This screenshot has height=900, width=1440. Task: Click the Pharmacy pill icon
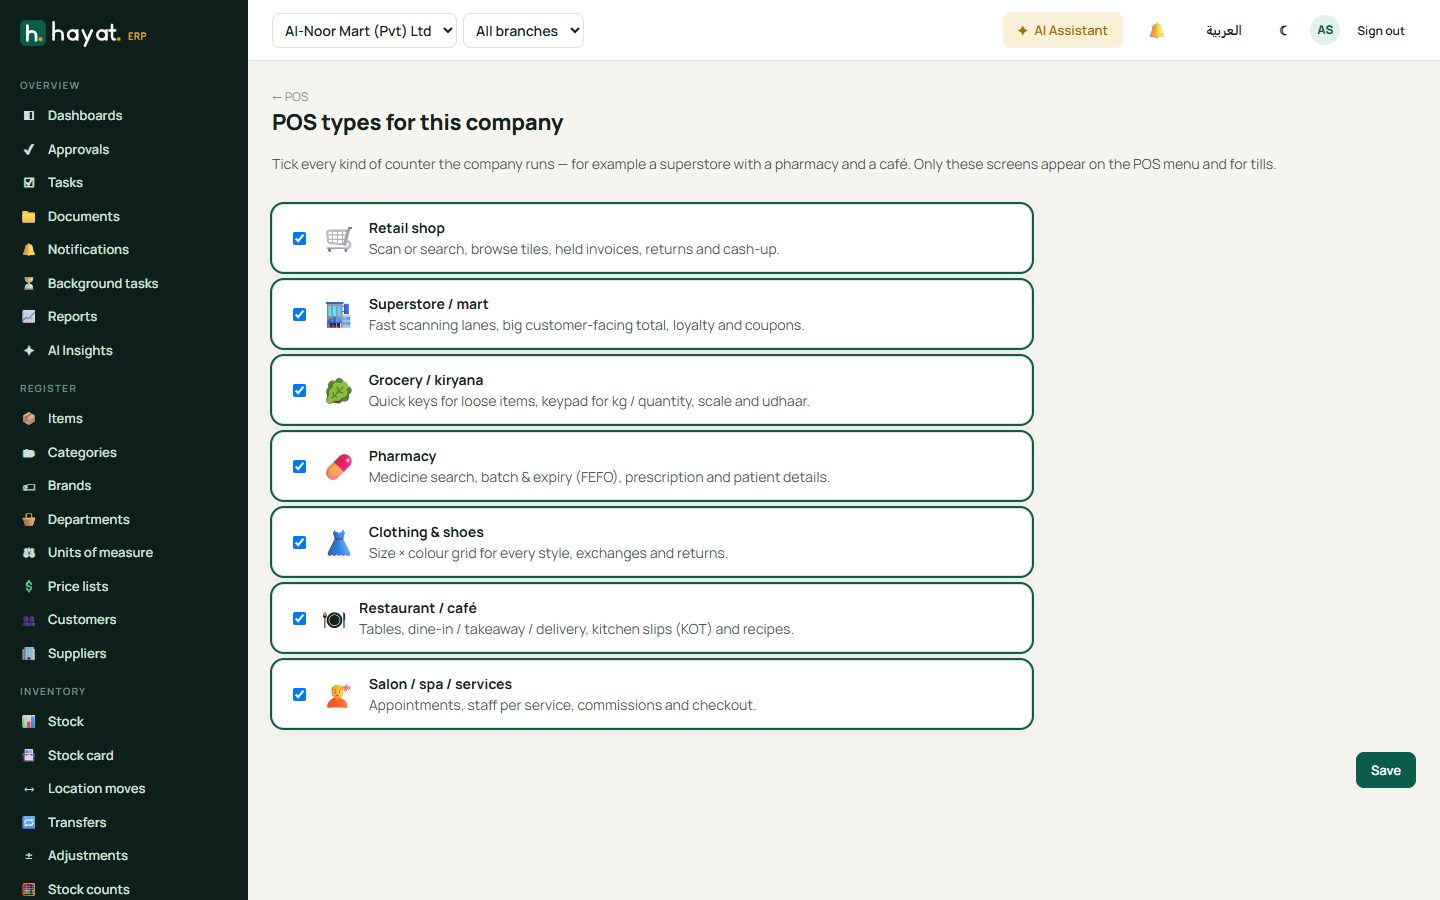tap(339, 466)
